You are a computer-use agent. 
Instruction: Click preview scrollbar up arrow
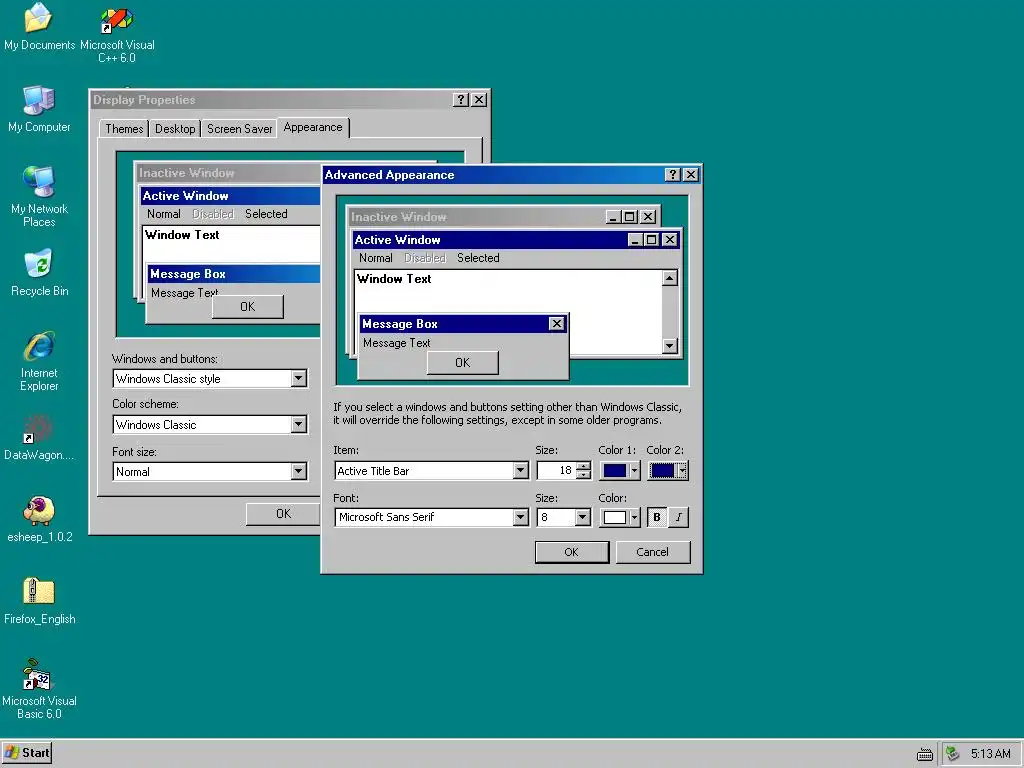coord(669,279)
